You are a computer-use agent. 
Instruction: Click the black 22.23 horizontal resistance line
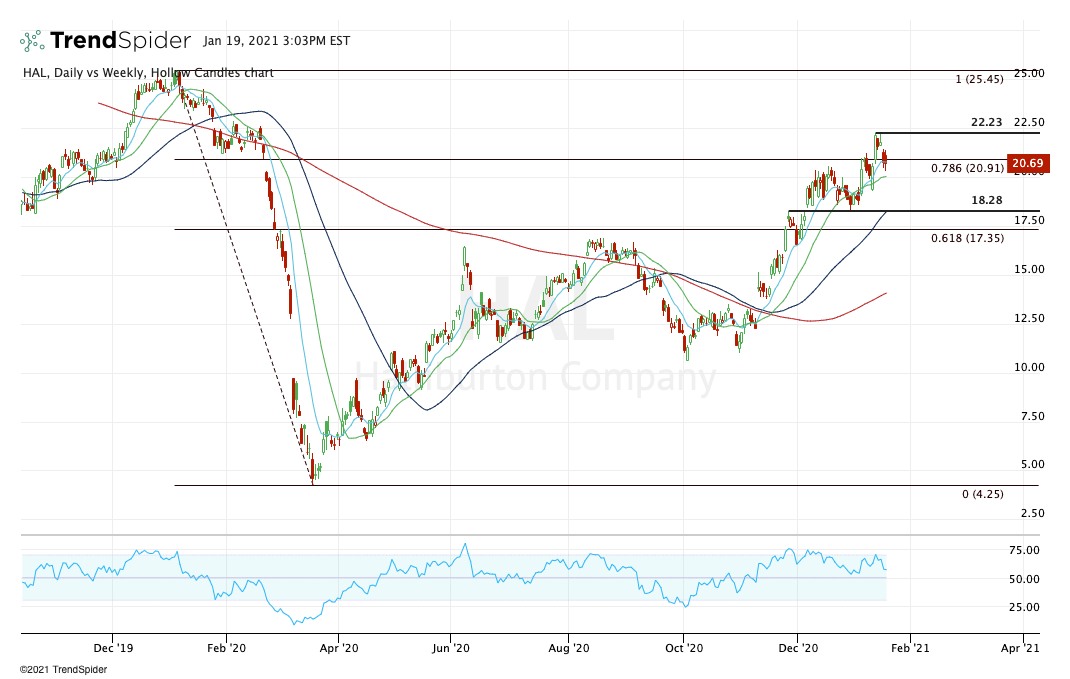(x=957, y=132)
